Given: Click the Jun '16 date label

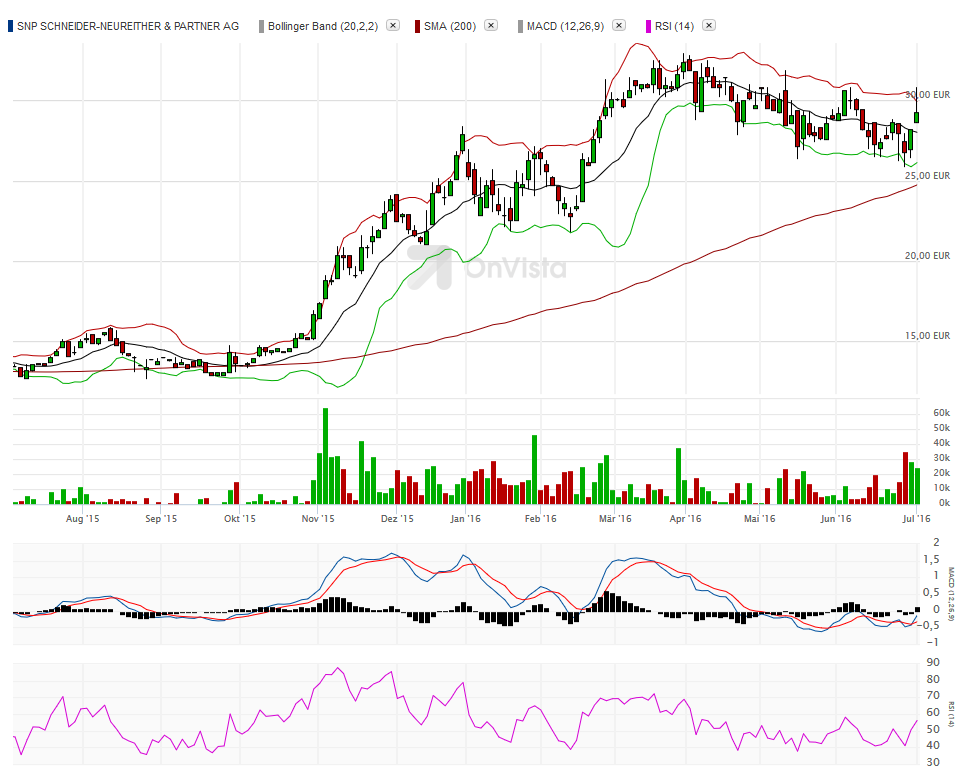Looking at the screenshot, I should pyautogui.click(x=836, y=519).
